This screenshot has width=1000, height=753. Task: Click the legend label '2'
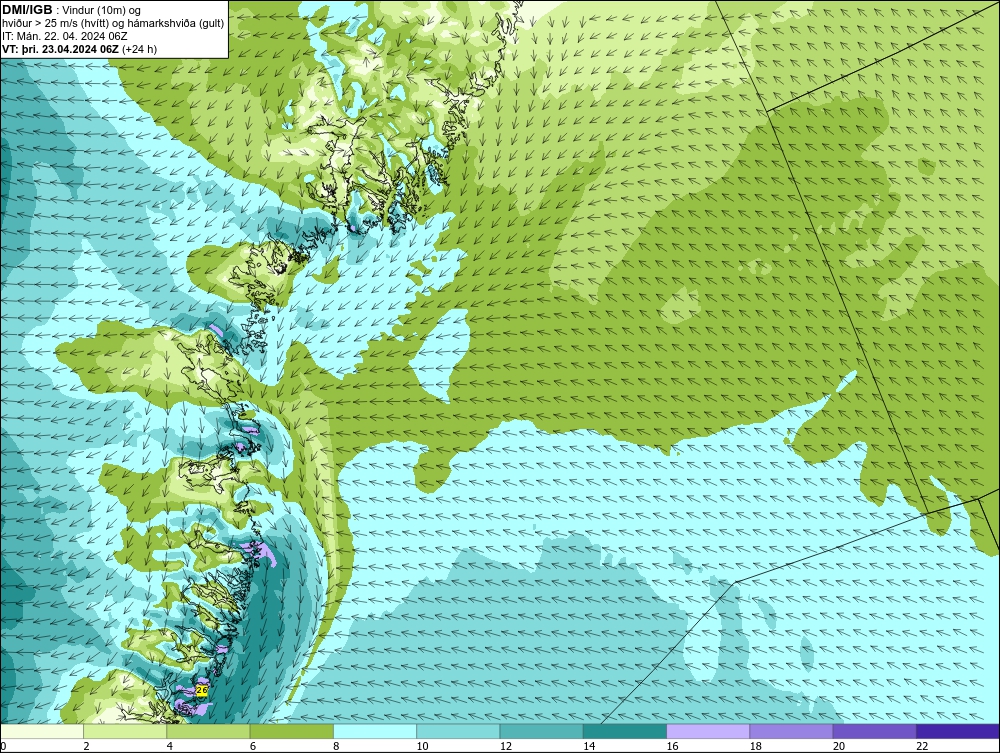(86, 746)
